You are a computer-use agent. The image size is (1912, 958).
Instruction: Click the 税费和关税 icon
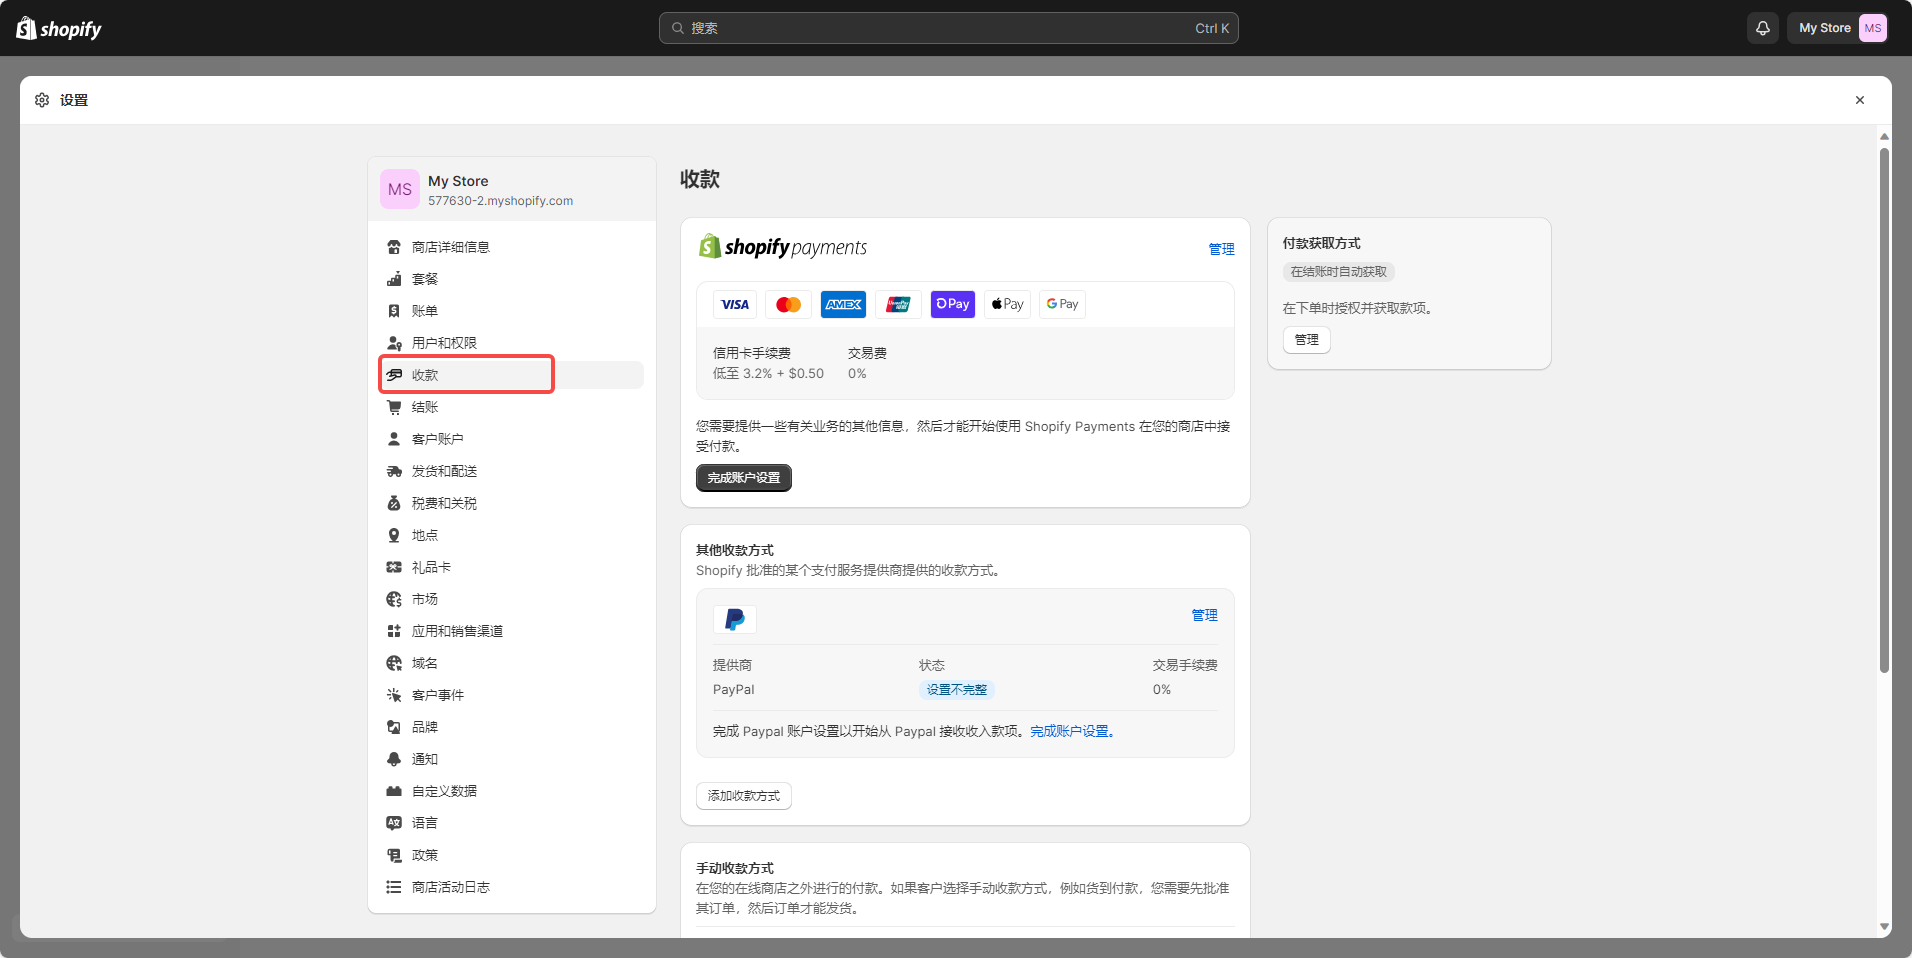point(394,503)
